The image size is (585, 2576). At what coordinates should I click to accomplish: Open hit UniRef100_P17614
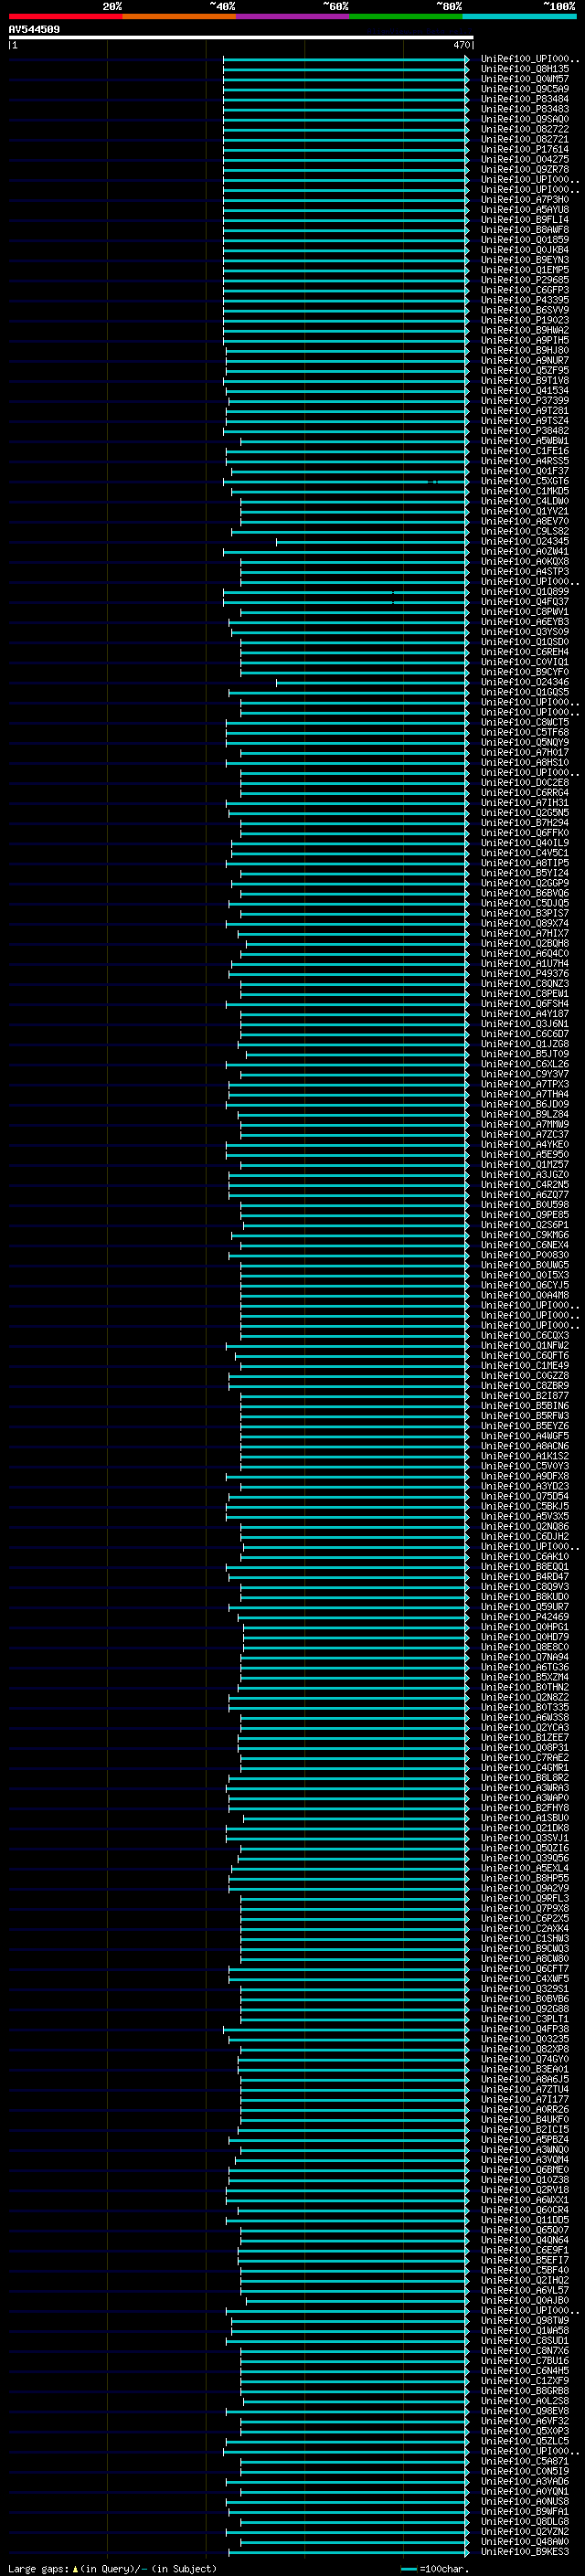(524, 149)
